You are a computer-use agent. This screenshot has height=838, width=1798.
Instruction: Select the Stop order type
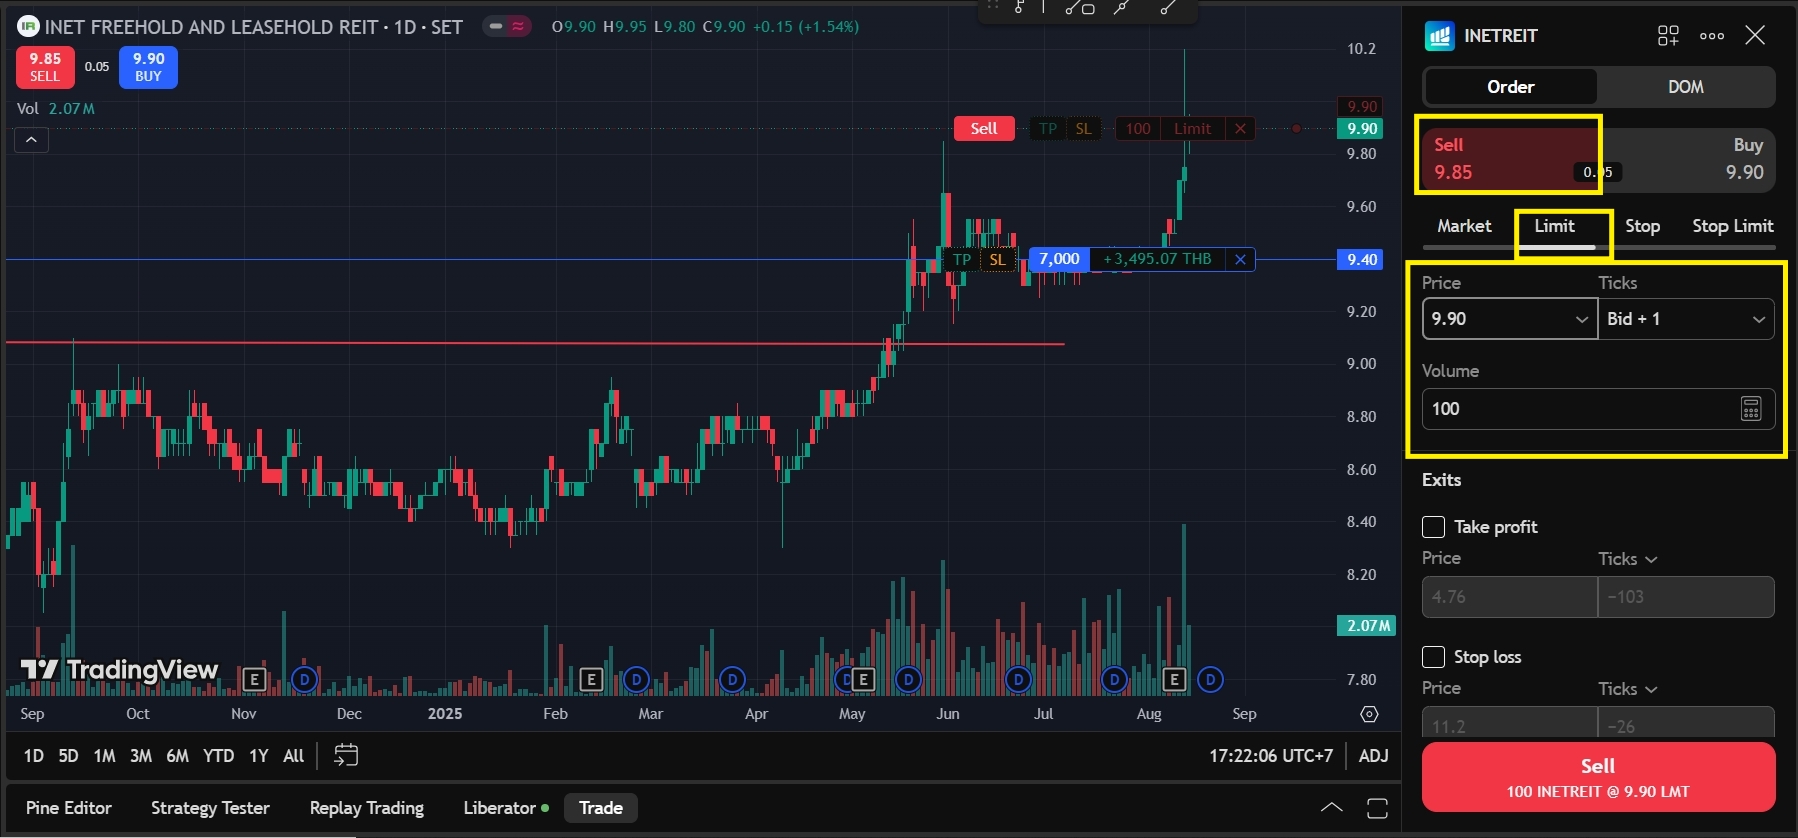[1642, 226]
